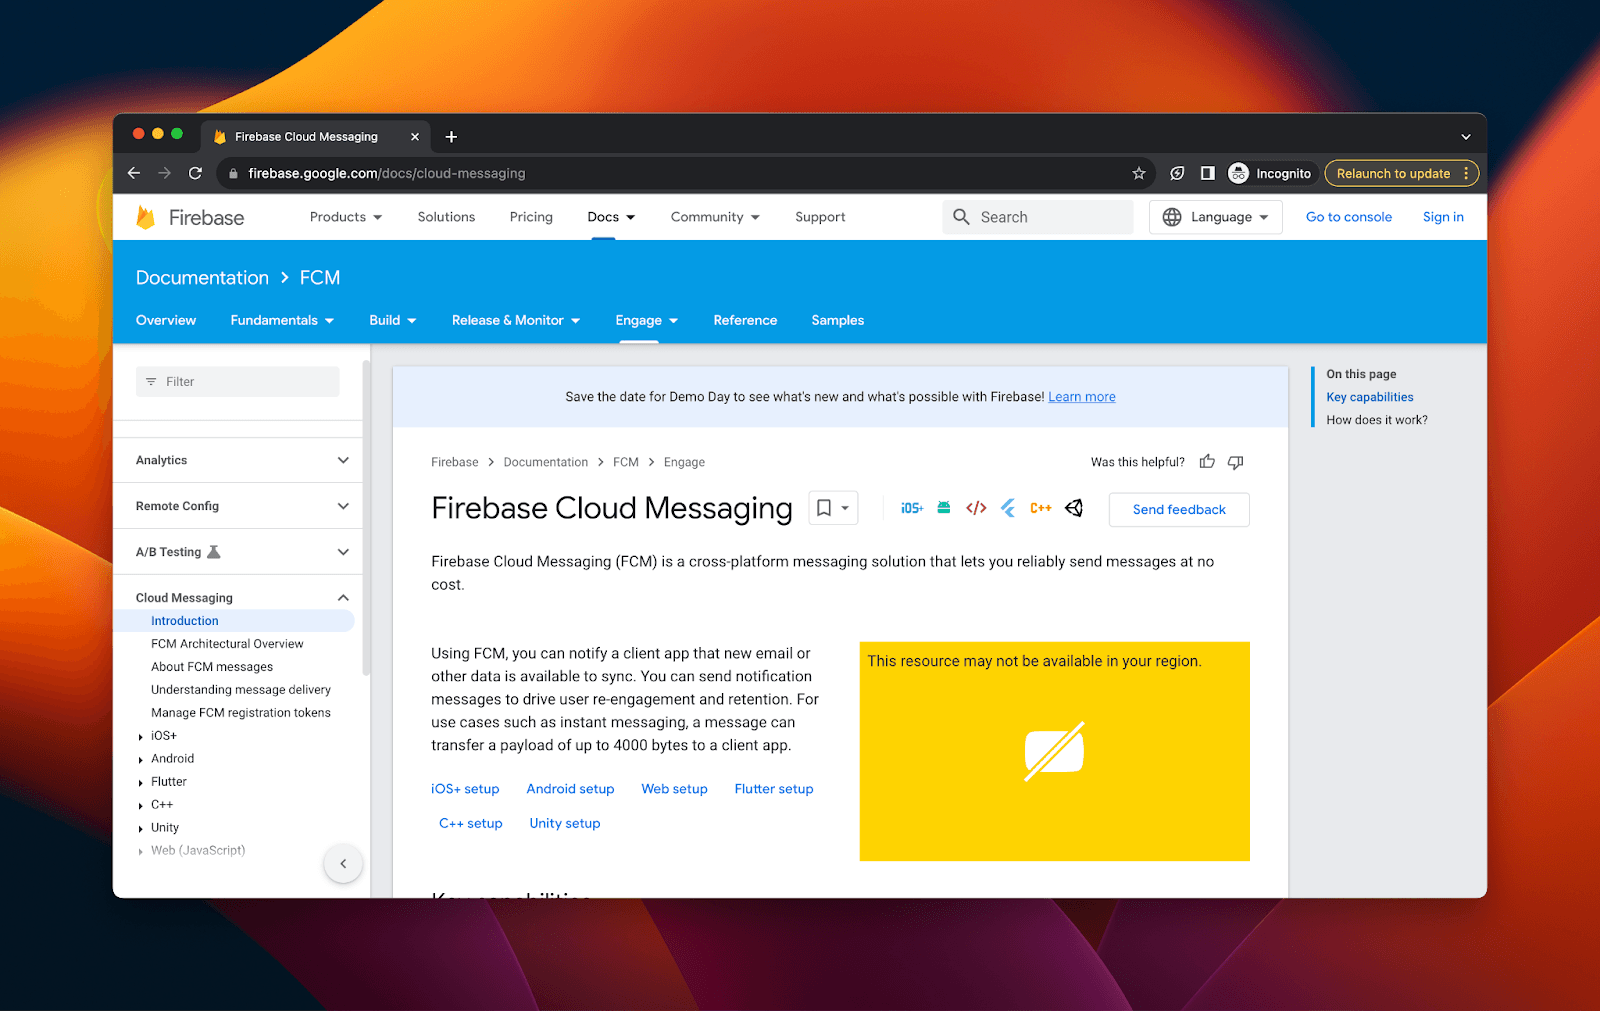
Task: Open the Solutions menu item
Action: coord(446,217)
